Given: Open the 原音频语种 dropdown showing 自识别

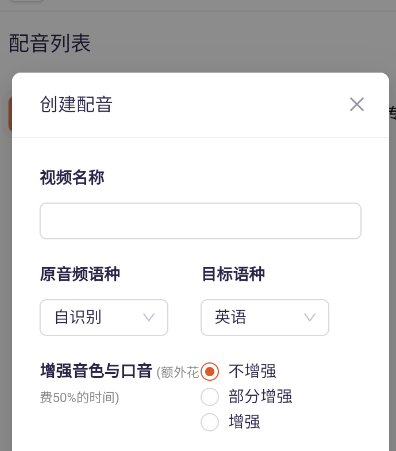Looking at the screenshot, I should (x=104, y=317).
